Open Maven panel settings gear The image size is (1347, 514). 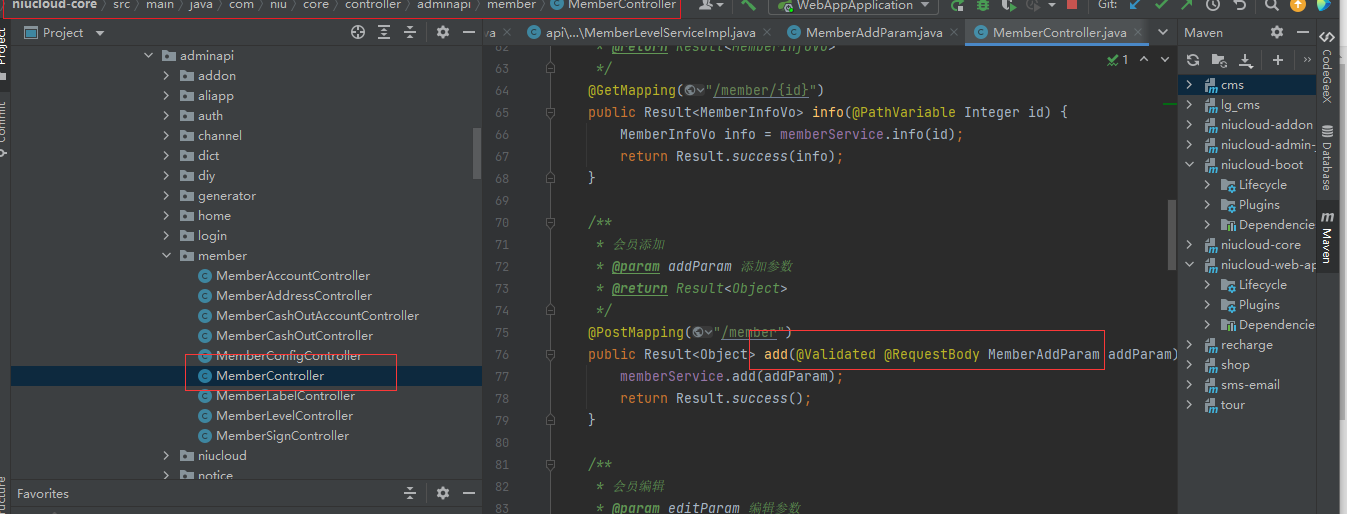1276,33
